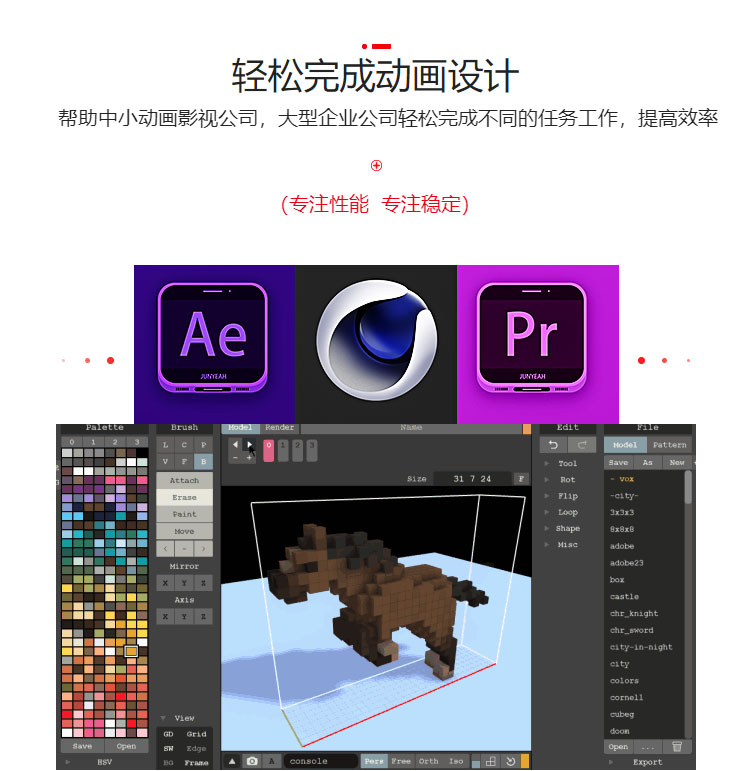Click the After Effects Ae logo
The width and height of the screenshot is (750, 771).
[213, 337]
